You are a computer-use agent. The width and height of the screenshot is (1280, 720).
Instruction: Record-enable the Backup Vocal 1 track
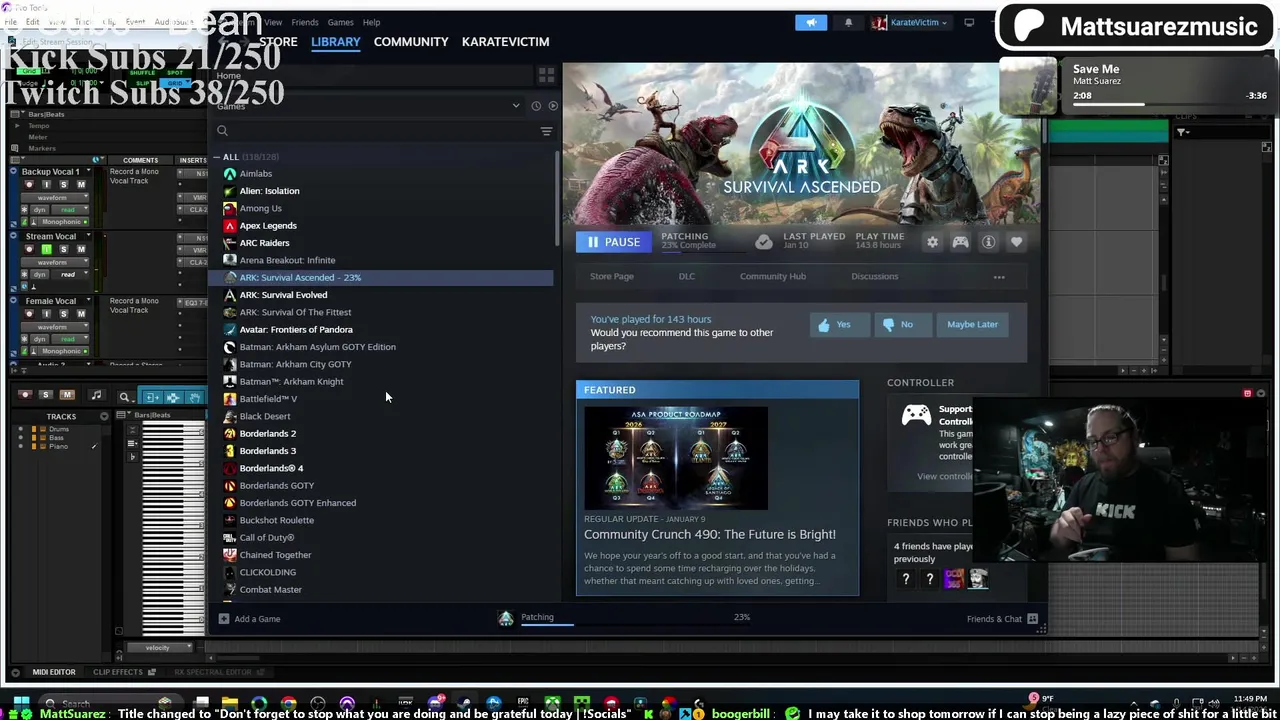[28, 185]
